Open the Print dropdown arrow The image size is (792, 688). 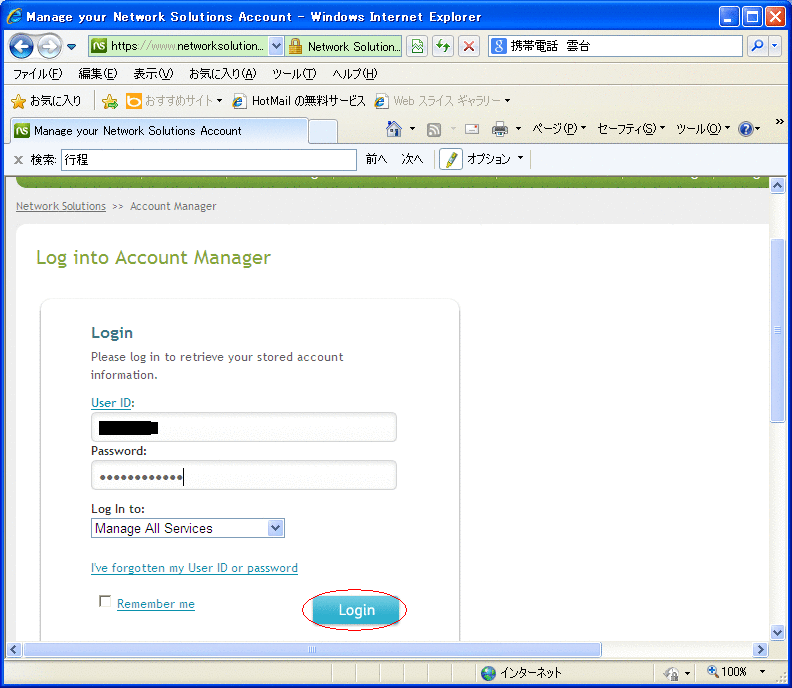pos(518,129)
